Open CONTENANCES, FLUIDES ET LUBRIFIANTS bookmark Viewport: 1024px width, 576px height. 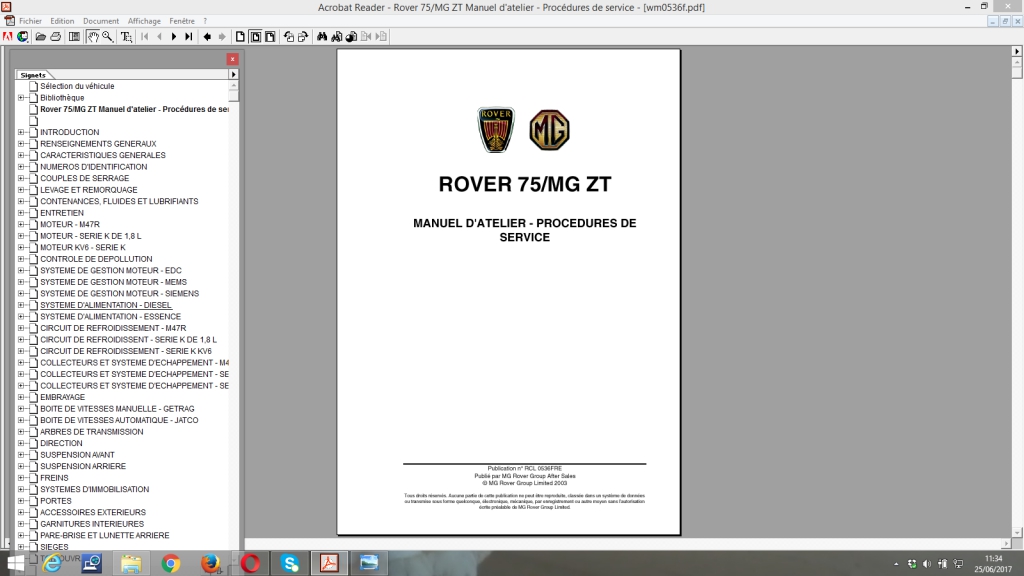(119, 201)
